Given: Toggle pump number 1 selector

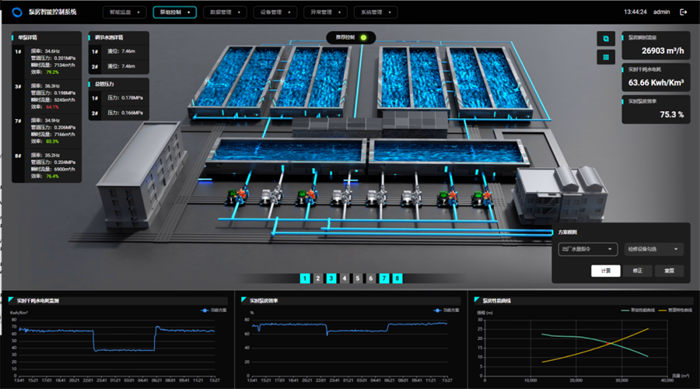Looking at the screenshot, I should (x=305, y=278).
